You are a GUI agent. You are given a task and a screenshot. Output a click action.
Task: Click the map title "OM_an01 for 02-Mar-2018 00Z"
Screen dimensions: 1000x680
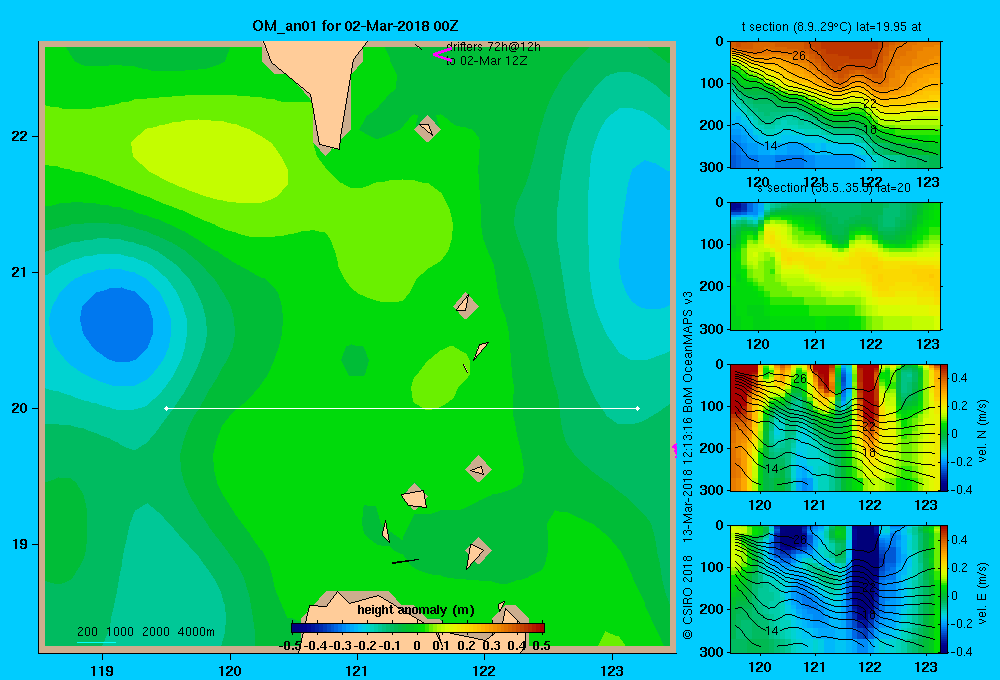coord(355,26)
